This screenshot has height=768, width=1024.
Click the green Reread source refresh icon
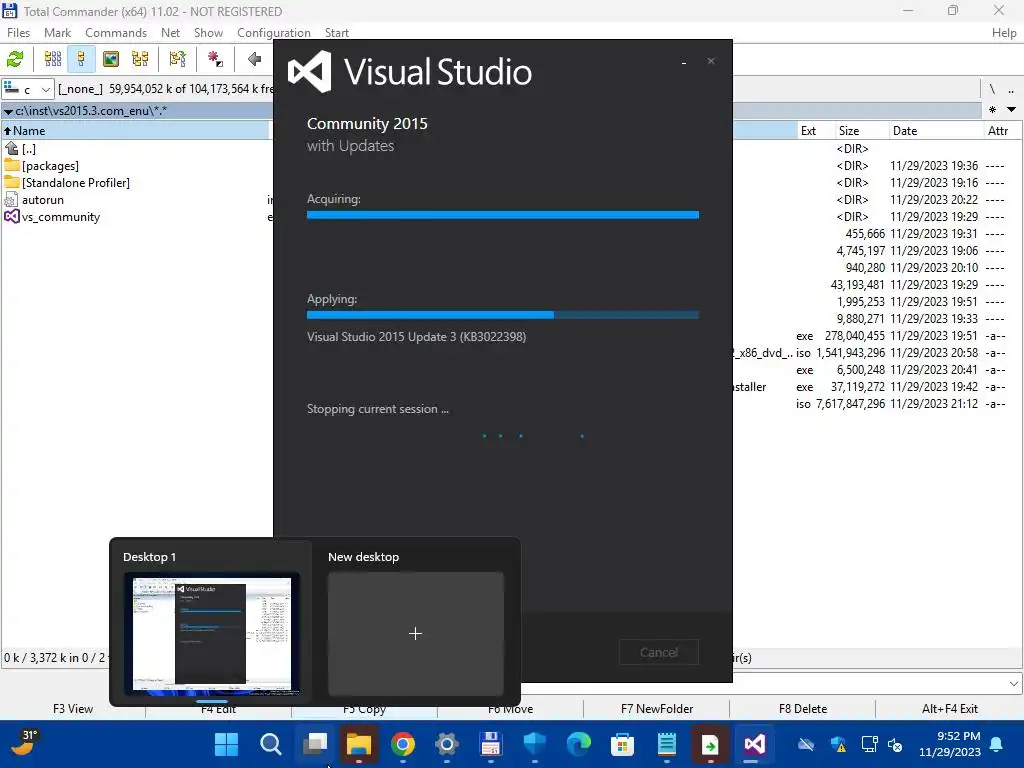click(15, 59)
